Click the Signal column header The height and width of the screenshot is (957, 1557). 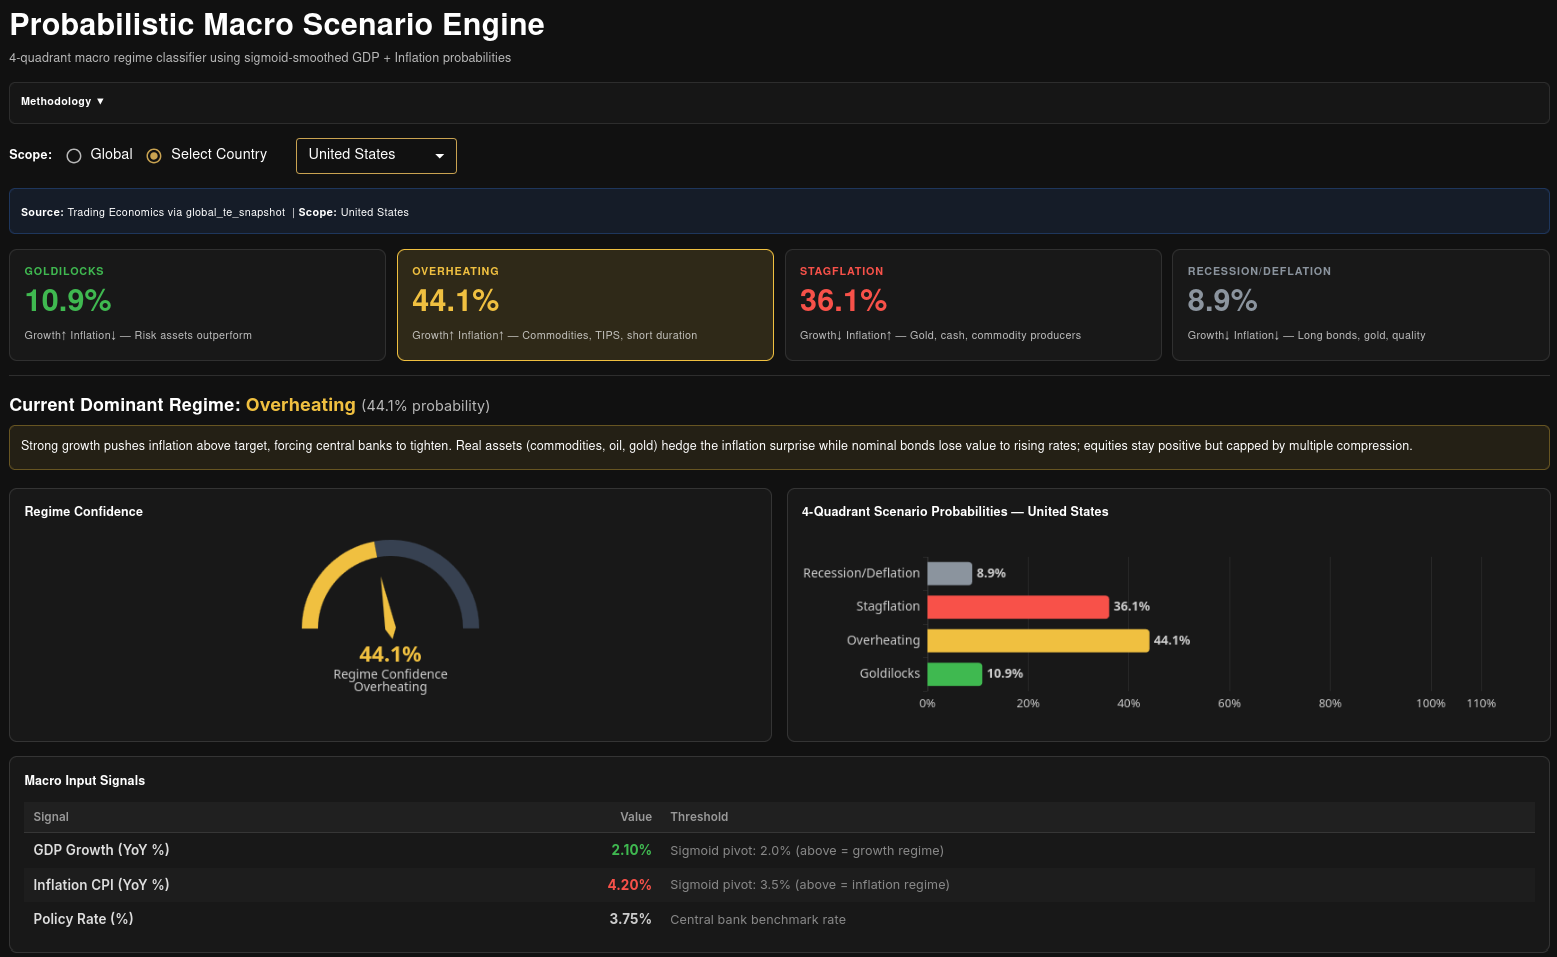click(51, 817)
